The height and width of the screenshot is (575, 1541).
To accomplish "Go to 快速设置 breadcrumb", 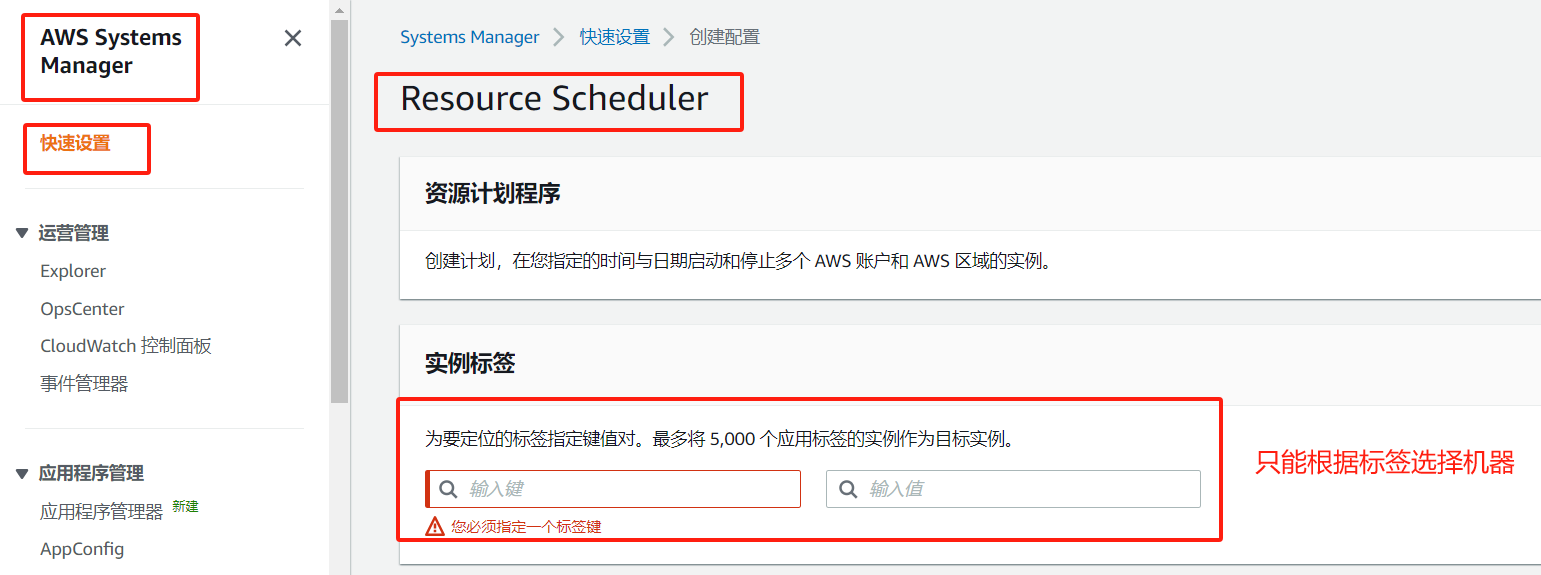I will [614, 37].
